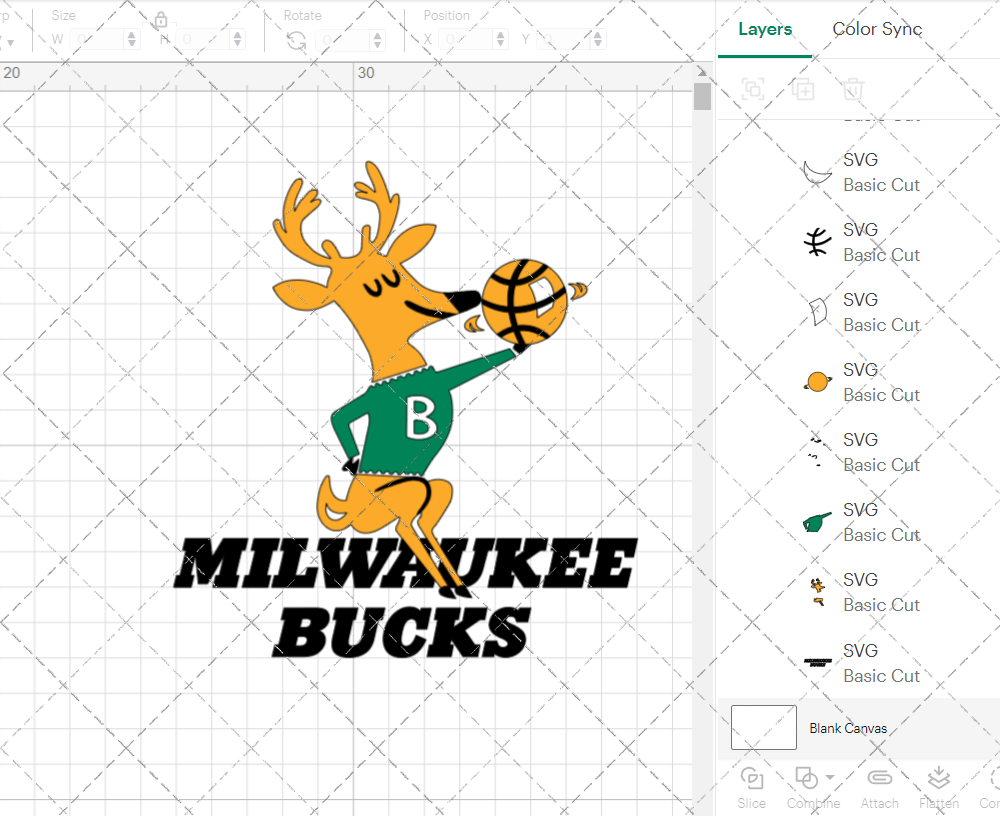The width and height of the screenshot is (1000, 816).
Task: Click the vertical canvas scrollbar thumb
Action: tap(702, 96)
